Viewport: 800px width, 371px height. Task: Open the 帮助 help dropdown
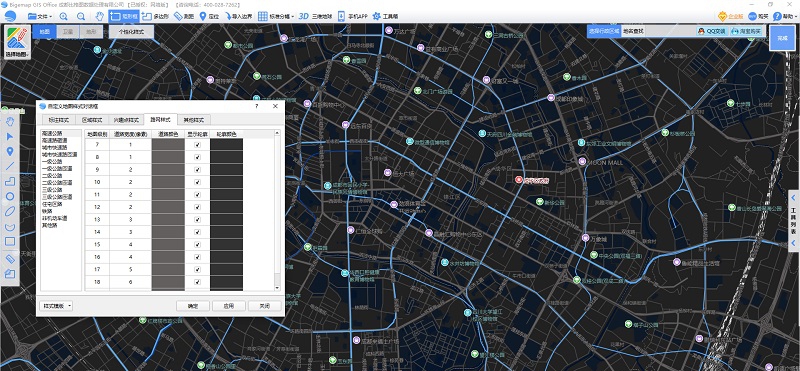tap(785, 16)
